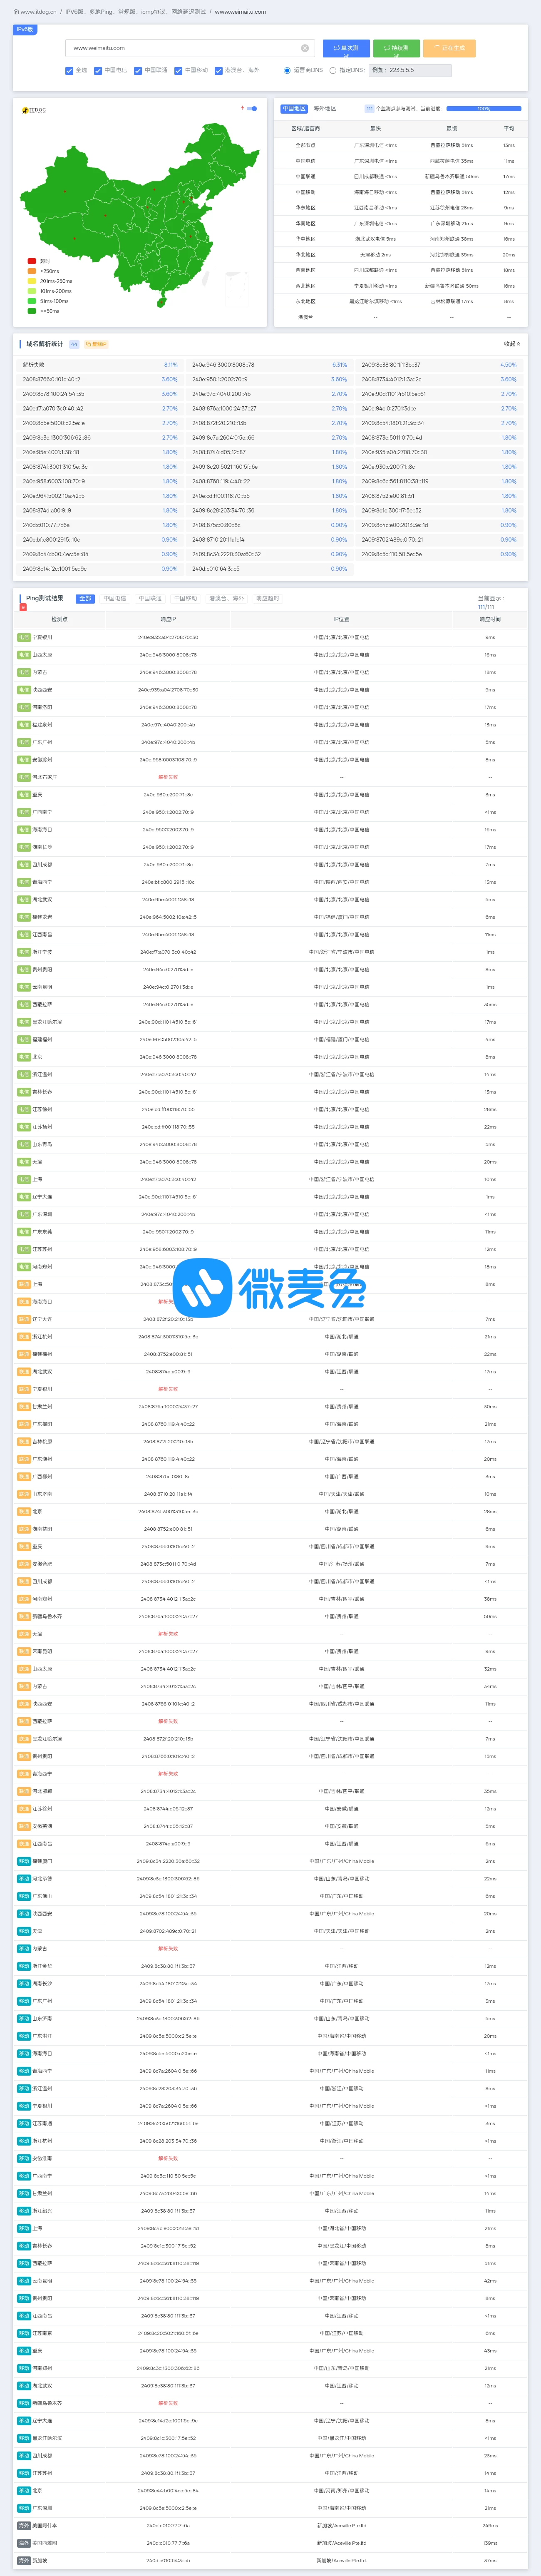
Task: Click the blue 单次测试 button
Action: [346, 48]
